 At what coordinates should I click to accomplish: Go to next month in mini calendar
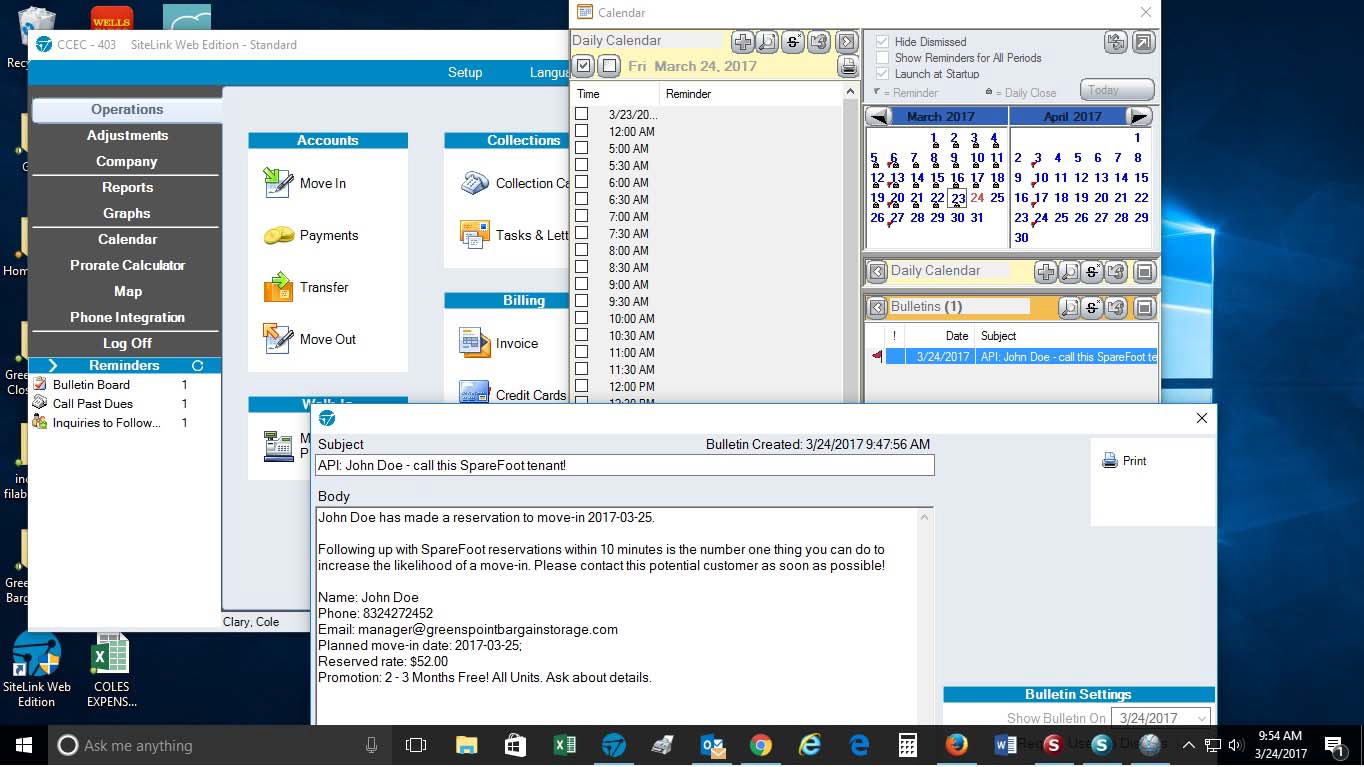[1138, 117]
